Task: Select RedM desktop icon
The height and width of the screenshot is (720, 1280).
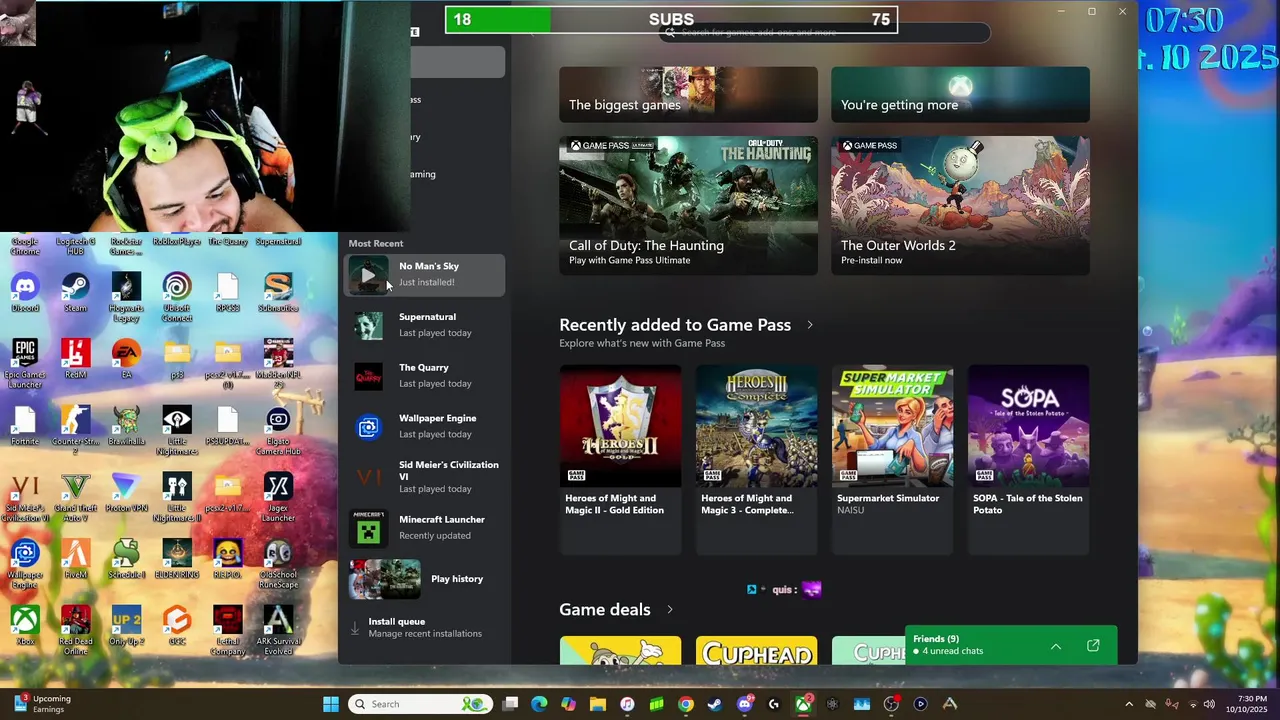Action: tap(76, 359)
